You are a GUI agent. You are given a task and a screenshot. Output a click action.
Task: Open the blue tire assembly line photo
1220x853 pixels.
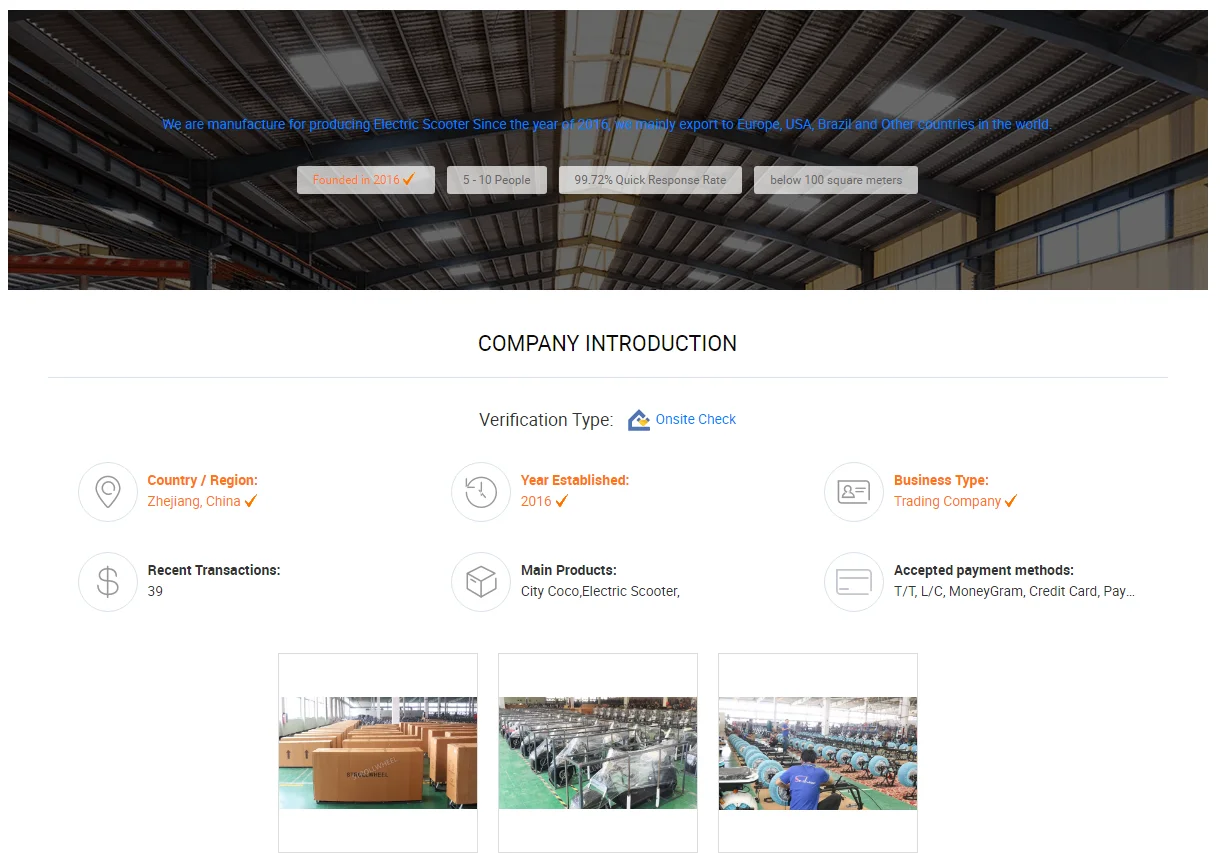click(x=818, y=753)
